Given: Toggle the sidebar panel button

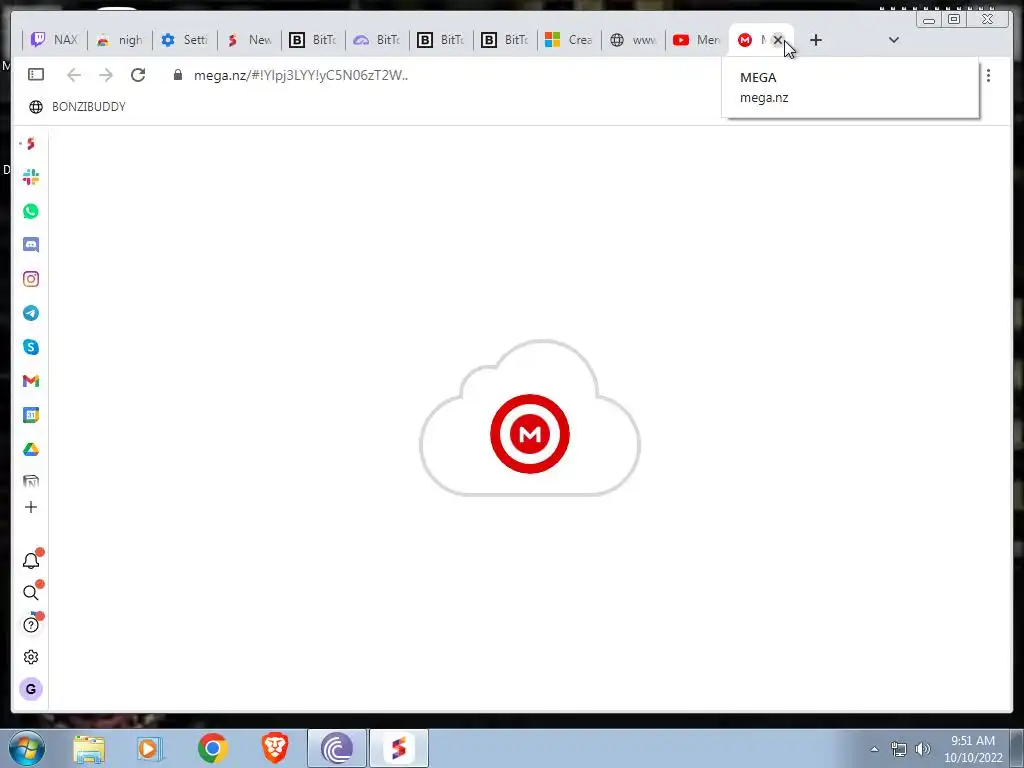Looking at the screenshot, I should 36,74.
